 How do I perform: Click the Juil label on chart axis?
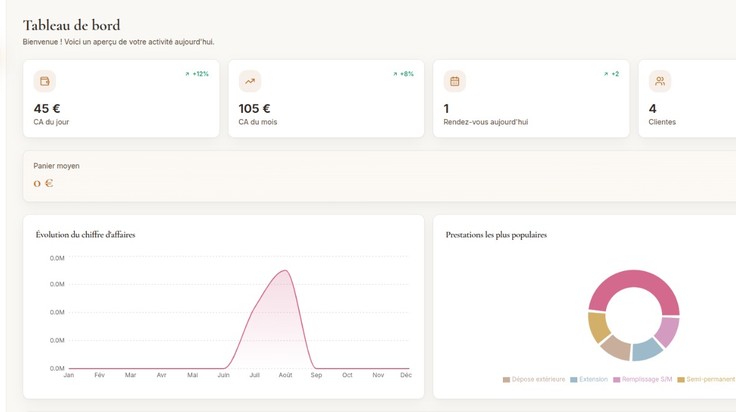pyautogui.click(x=254, y=375)
